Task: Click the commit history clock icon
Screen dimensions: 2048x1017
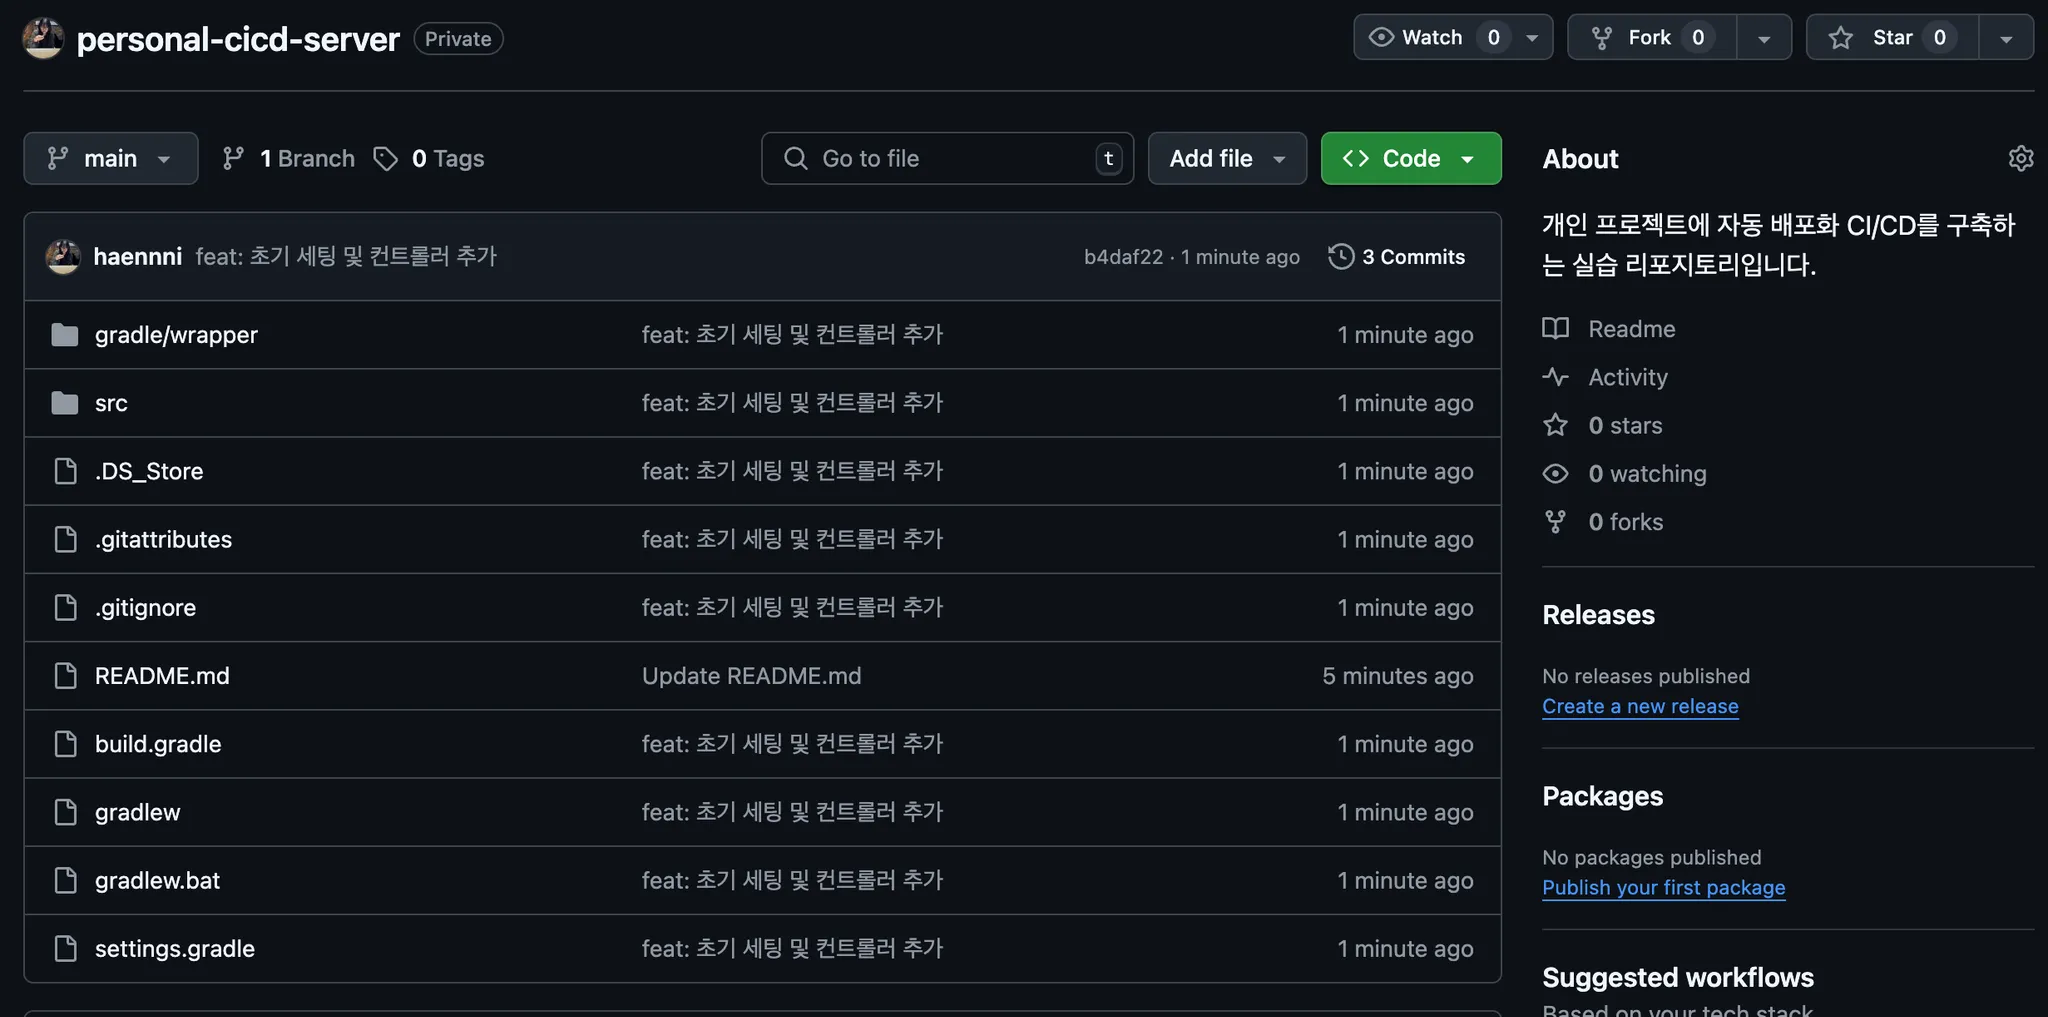Action: tap(1341, 256)
